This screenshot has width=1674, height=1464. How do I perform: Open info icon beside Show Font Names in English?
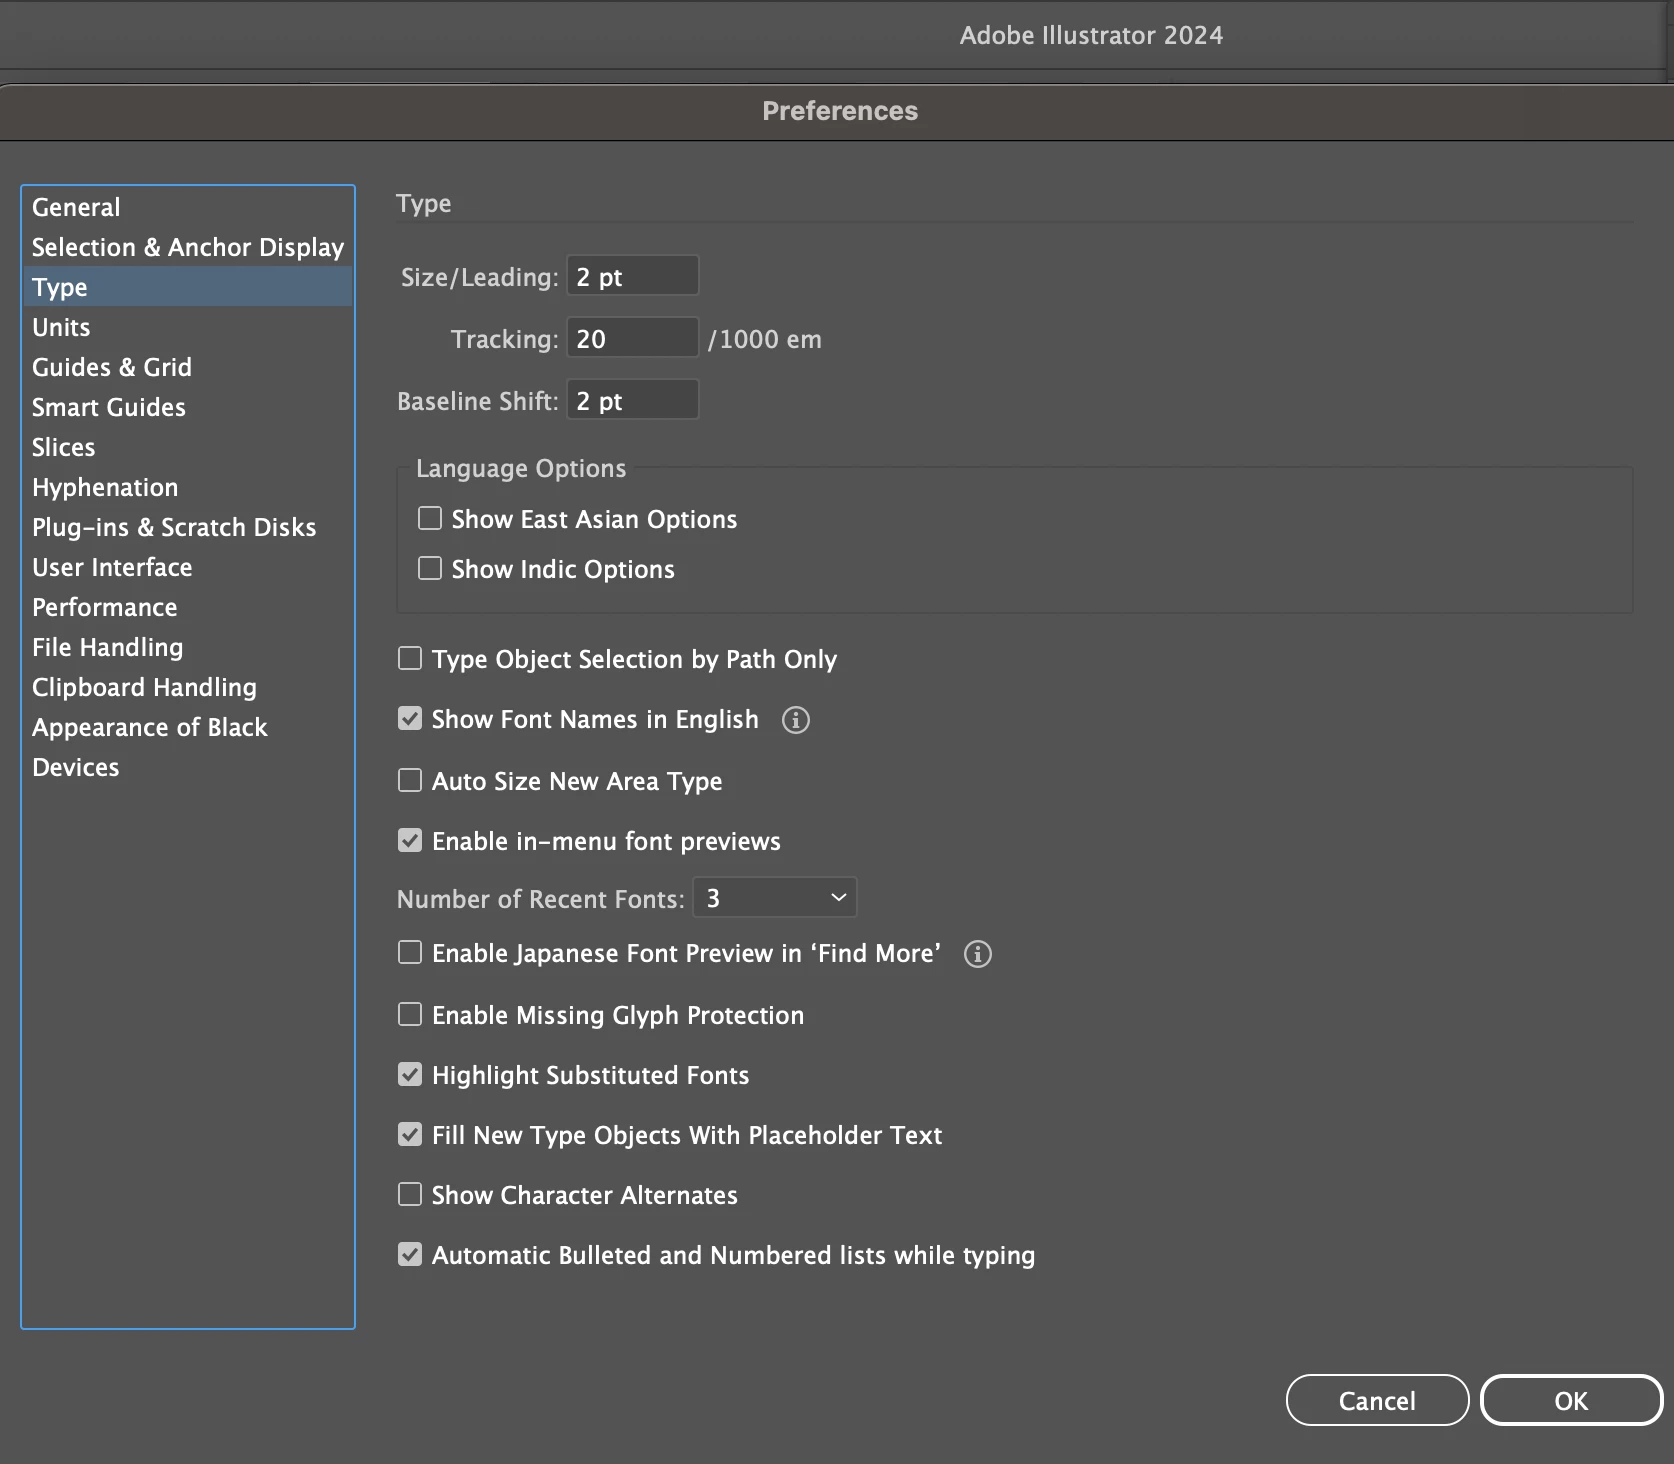click(x=796, y=720)
